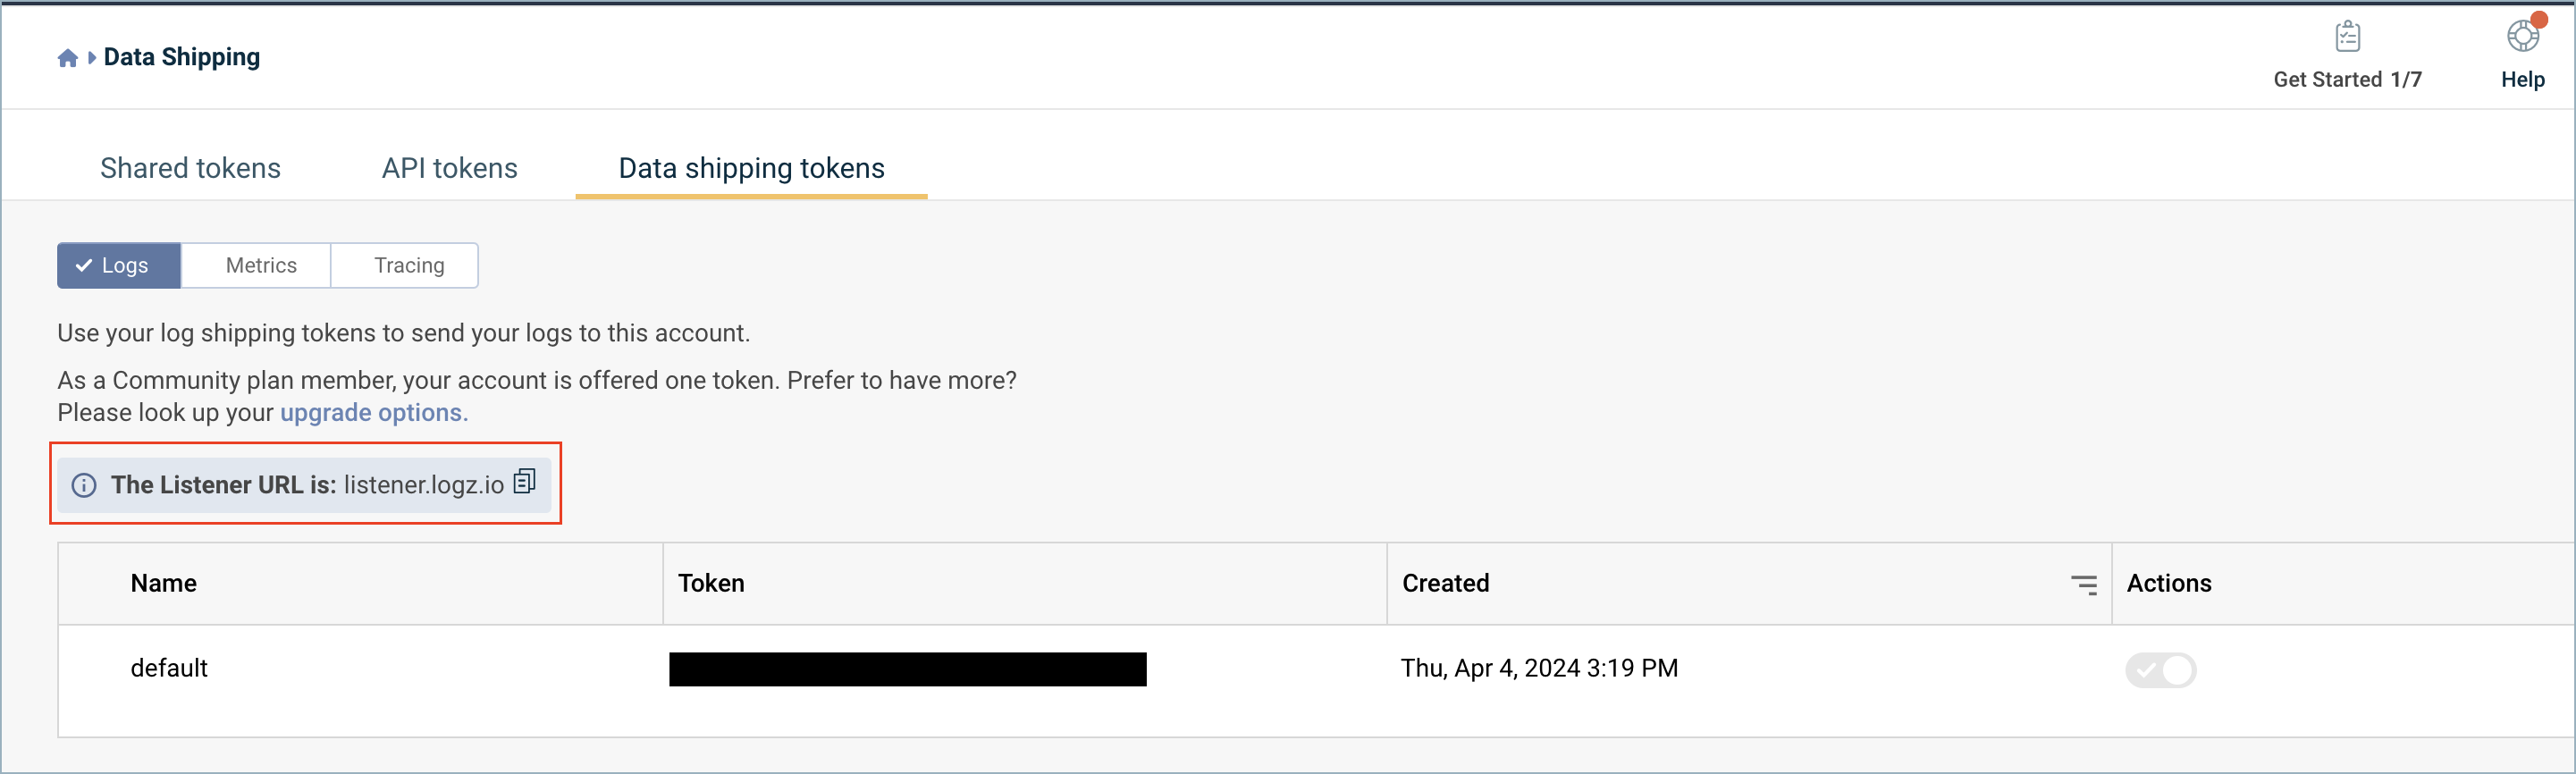Switch to the API tokens tab

(x=450, y=168)
